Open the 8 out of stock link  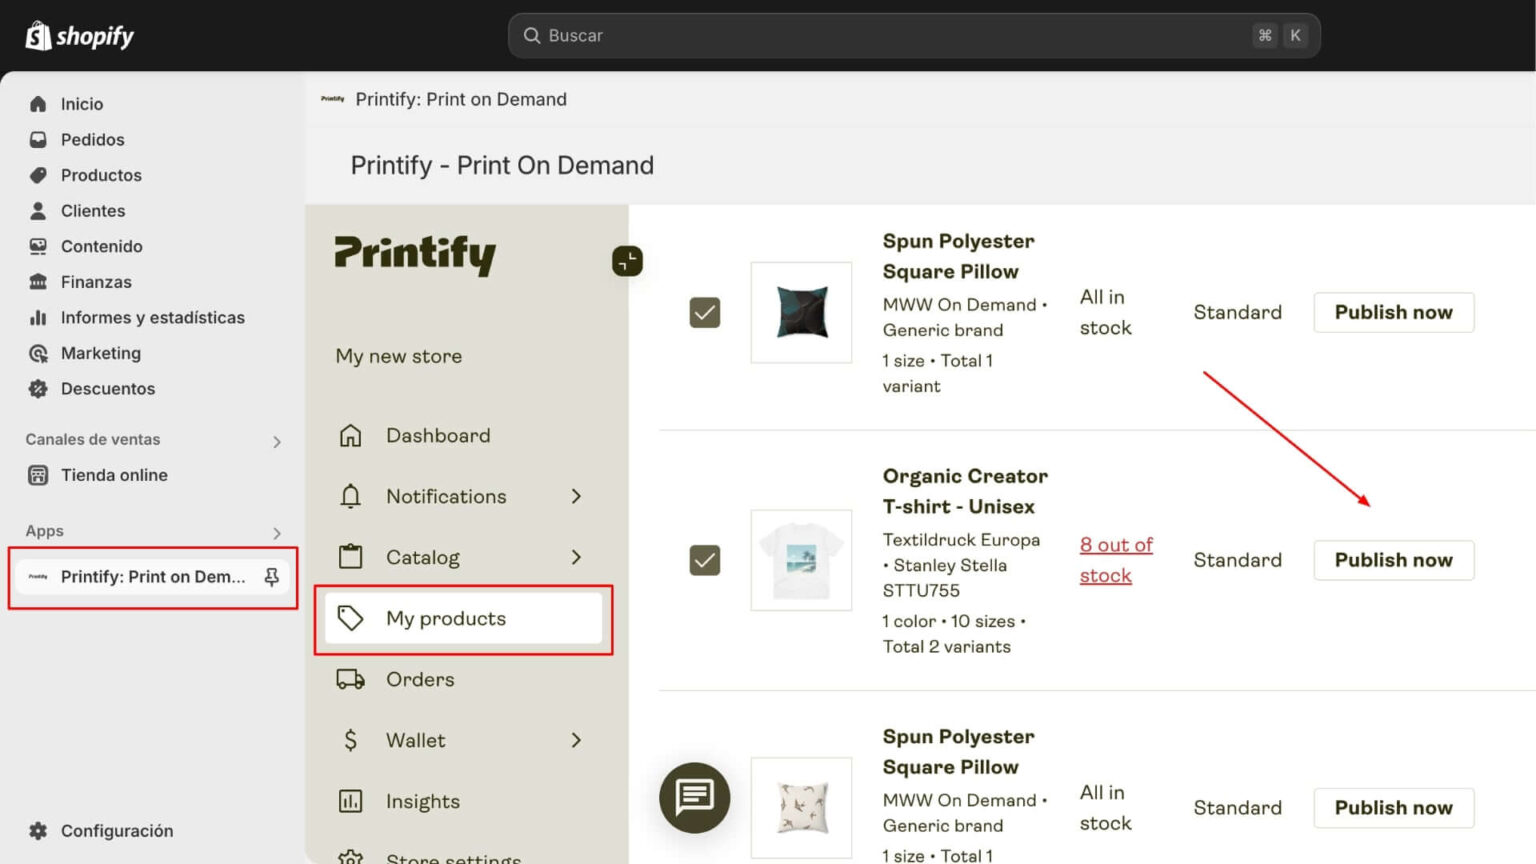(1116, 560)
